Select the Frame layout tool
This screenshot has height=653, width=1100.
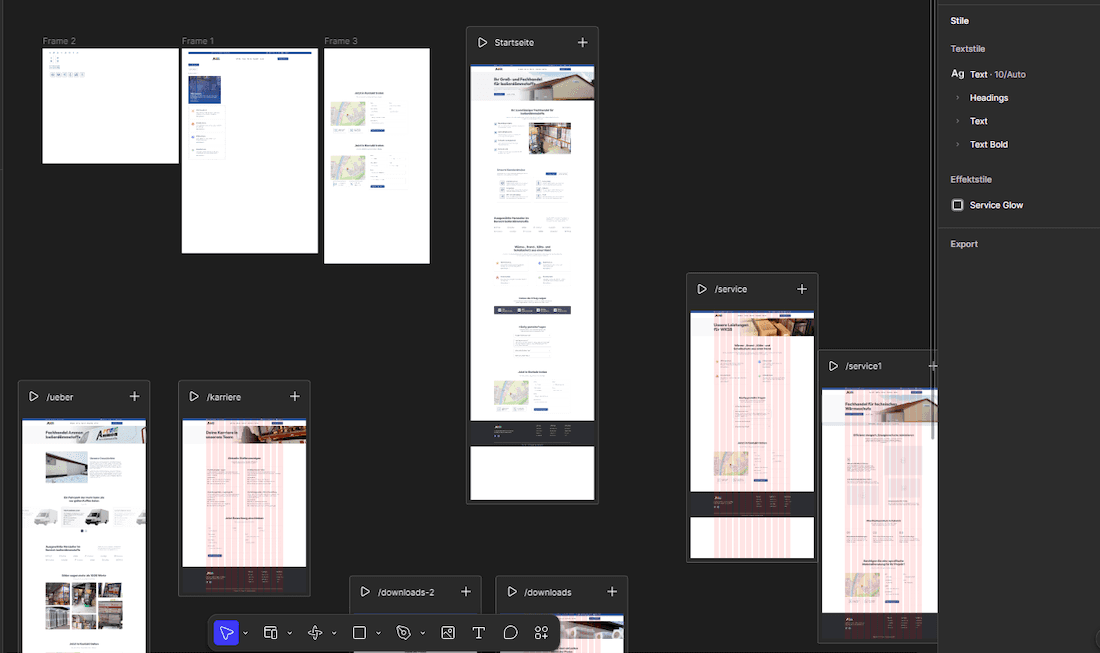click(x=270, y=632)
